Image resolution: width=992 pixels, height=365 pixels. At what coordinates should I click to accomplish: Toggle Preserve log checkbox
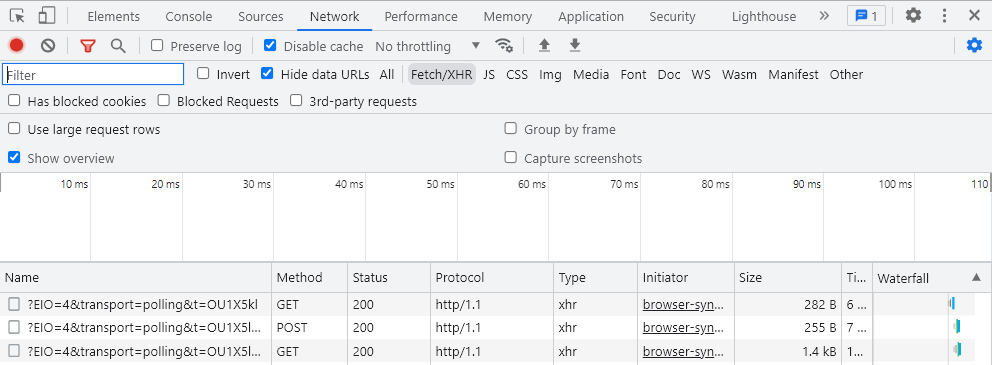click(158, 46)
